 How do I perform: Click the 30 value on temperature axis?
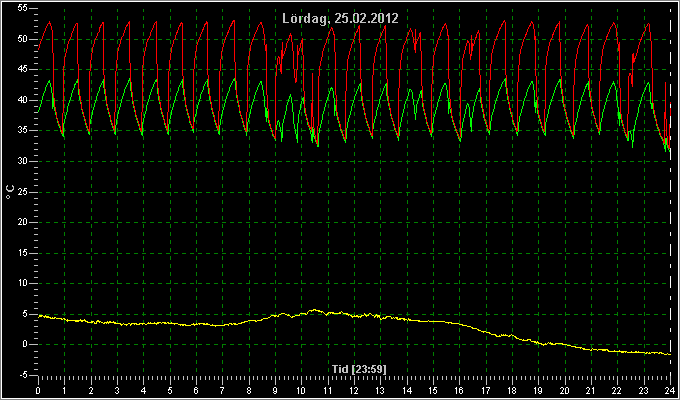(x=23, y=161)
